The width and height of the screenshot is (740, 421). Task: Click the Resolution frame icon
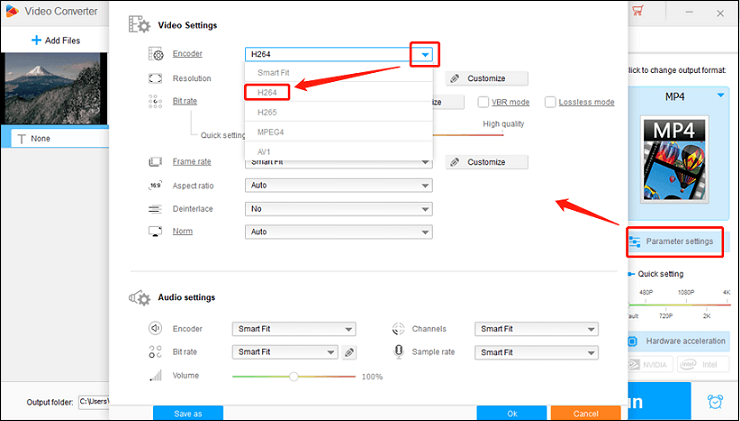click(155, 78)
